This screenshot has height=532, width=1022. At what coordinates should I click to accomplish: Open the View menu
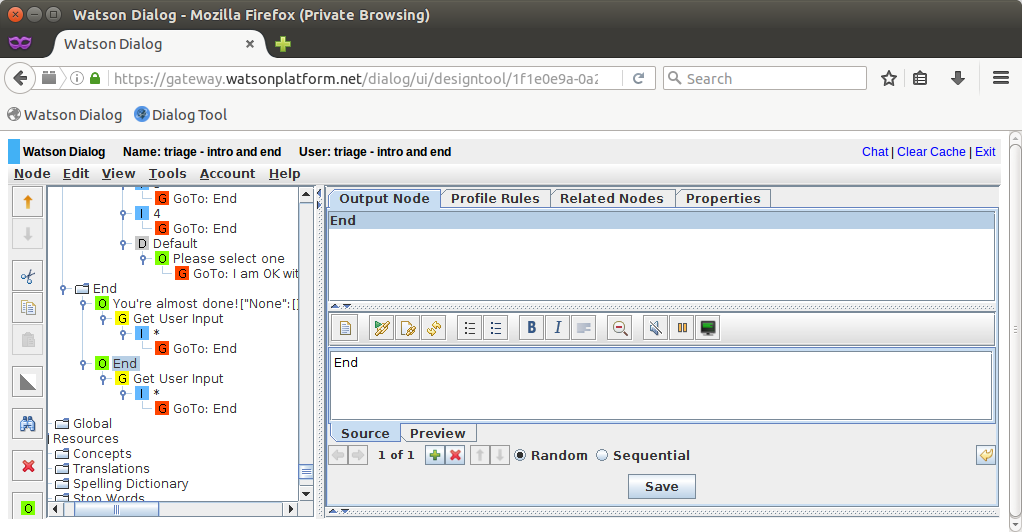(118, 174)
